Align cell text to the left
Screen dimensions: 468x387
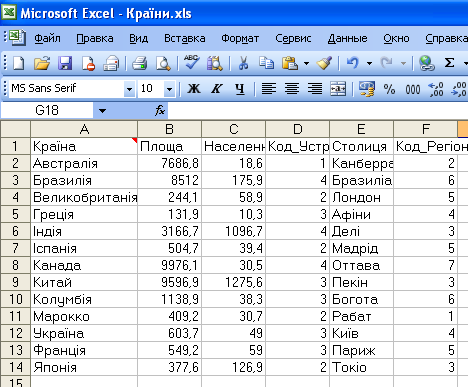(269, 89)
